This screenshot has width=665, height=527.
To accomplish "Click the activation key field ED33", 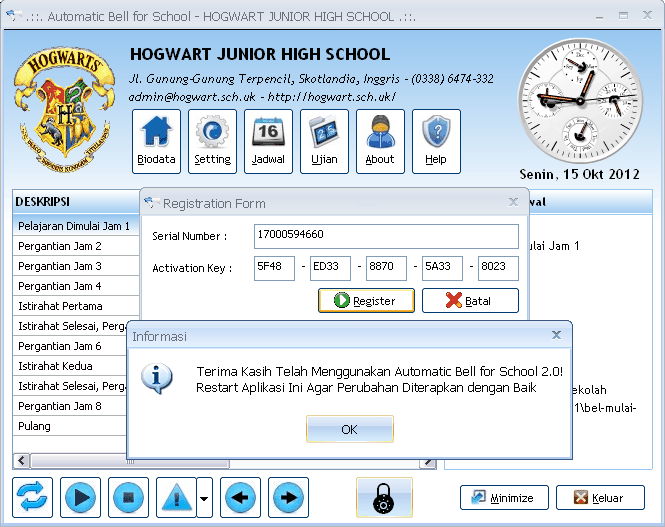I will point(330,268).
